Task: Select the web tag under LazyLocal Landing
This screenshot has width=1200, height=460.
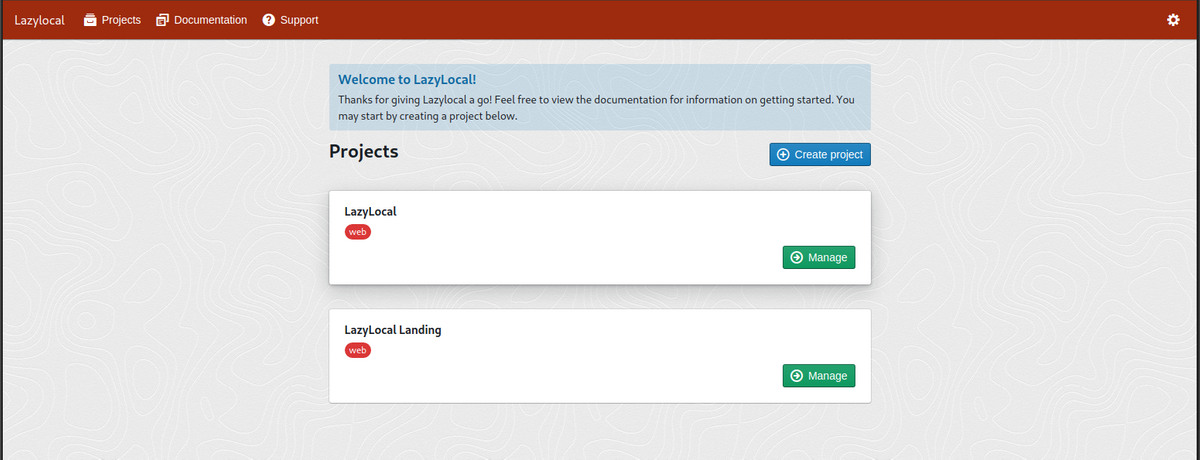Action: [x=357, y=350]
